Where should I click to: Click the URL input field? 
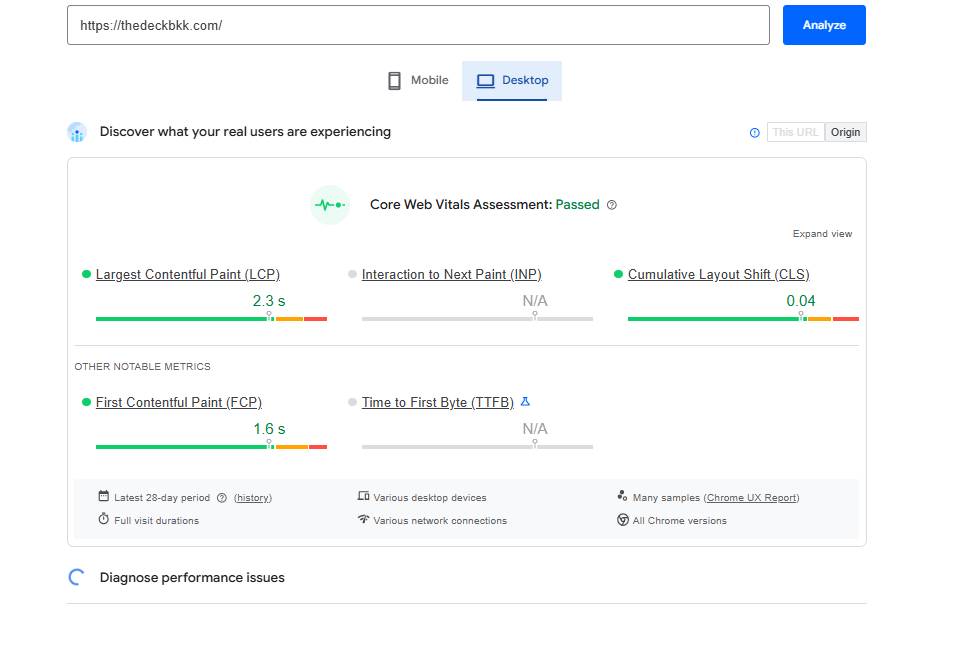tap(418, 25)
